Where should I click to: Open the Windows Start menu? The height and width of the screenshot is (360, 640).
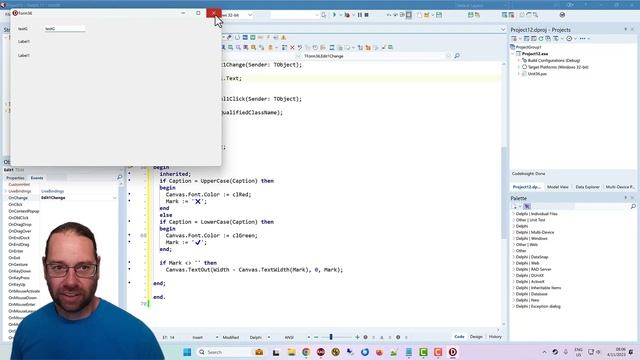point(187,352)
